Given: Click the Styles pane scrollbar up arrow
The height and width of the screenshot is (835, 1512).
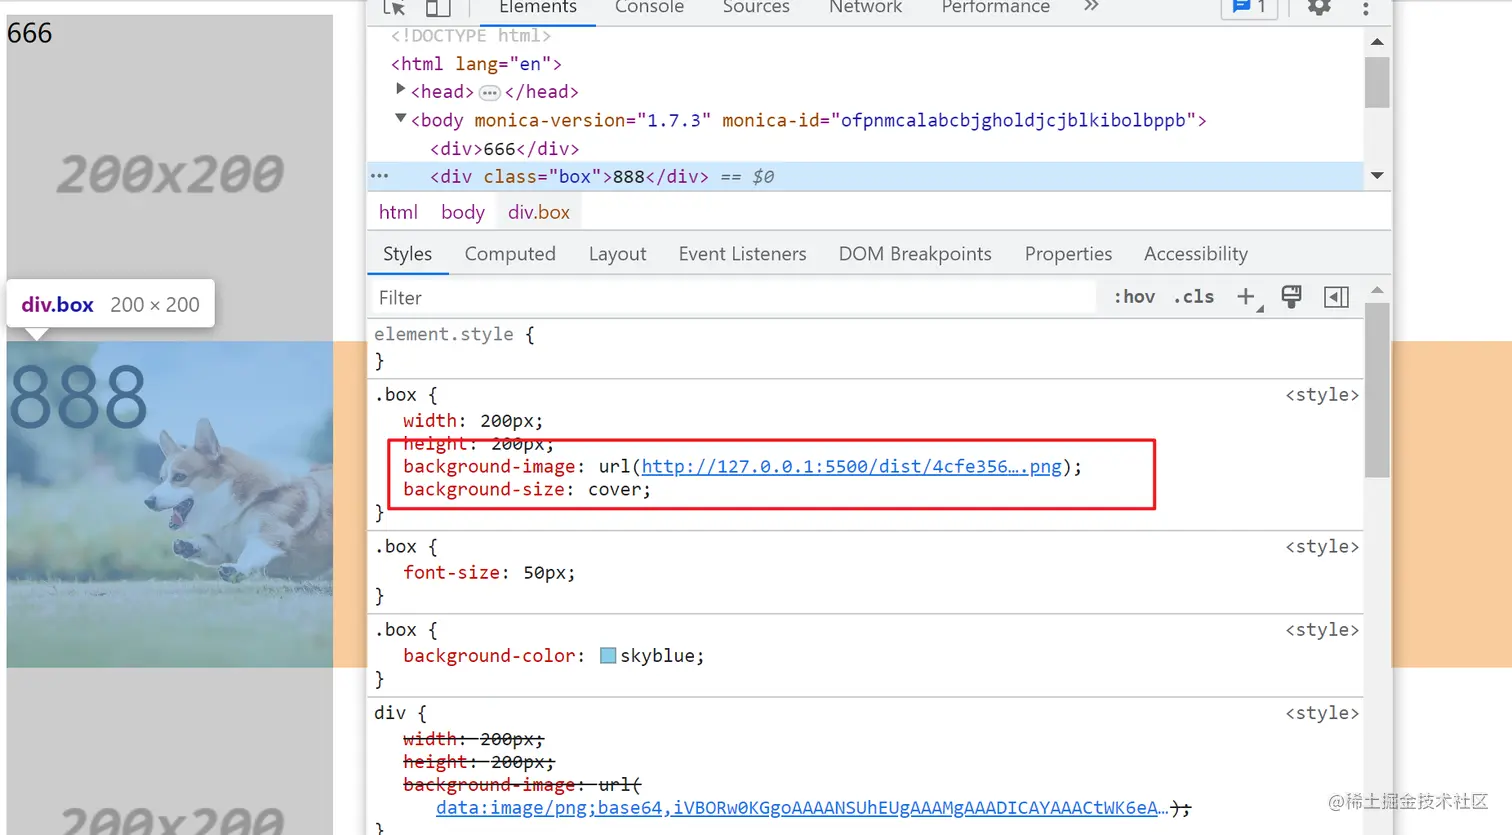Looking at the screenshot, I should (x=1377, y=291).
